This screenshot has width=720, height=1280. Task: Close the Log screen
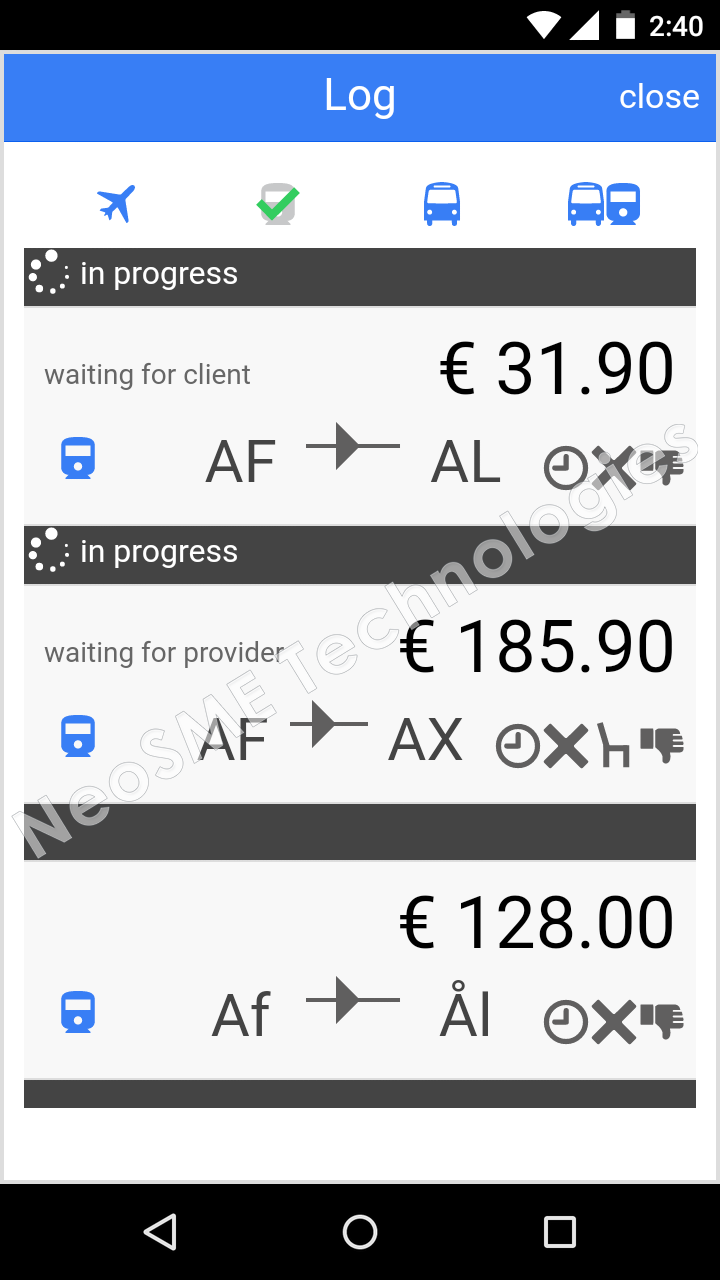coord(659,97)
